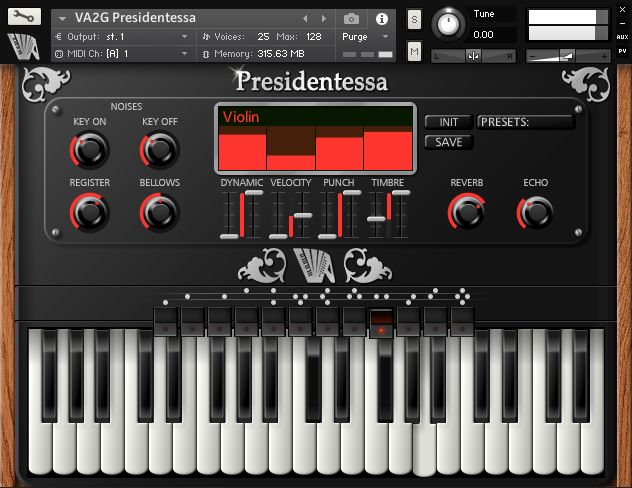Open the VA2G Presidentessa instrument name menu

point(180,18)
